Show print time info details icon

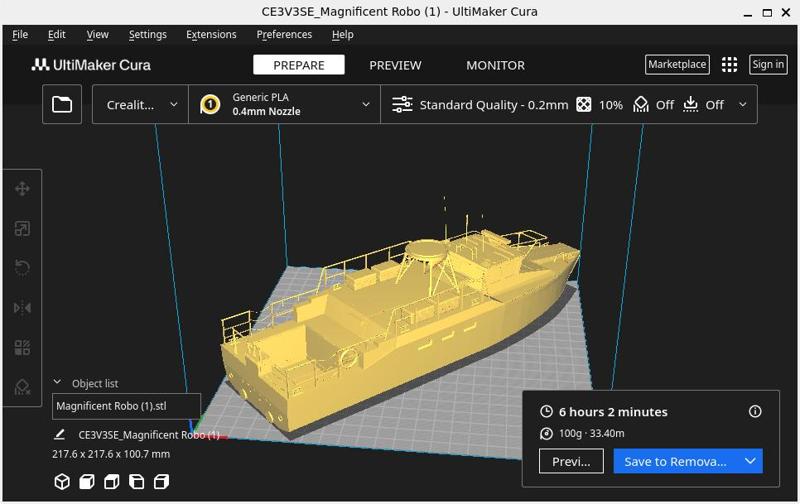(x=755, y=411)
